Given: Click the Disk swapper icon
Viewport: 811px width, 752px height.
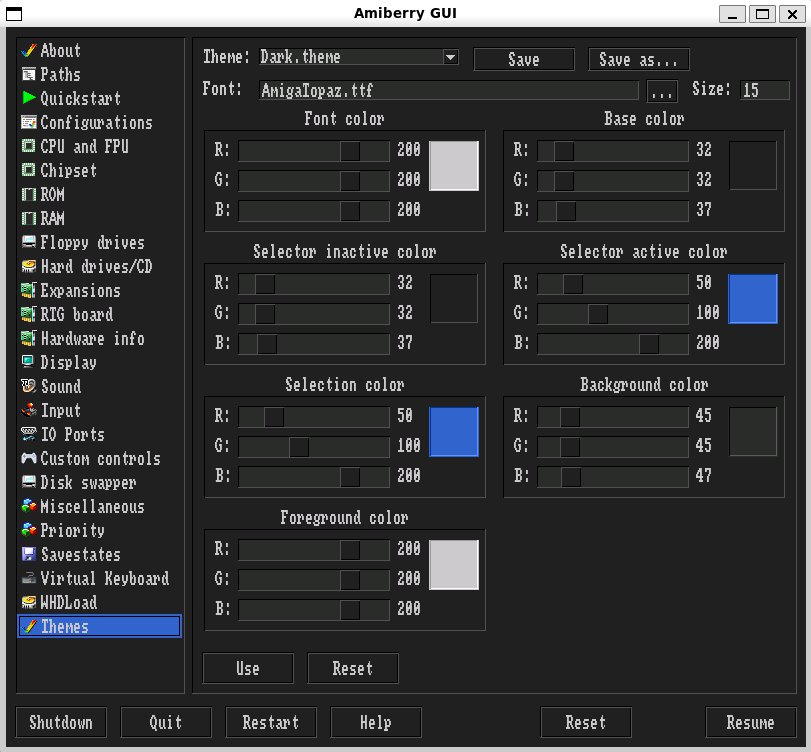Looking at the screenshot, I should click(29, 482).
